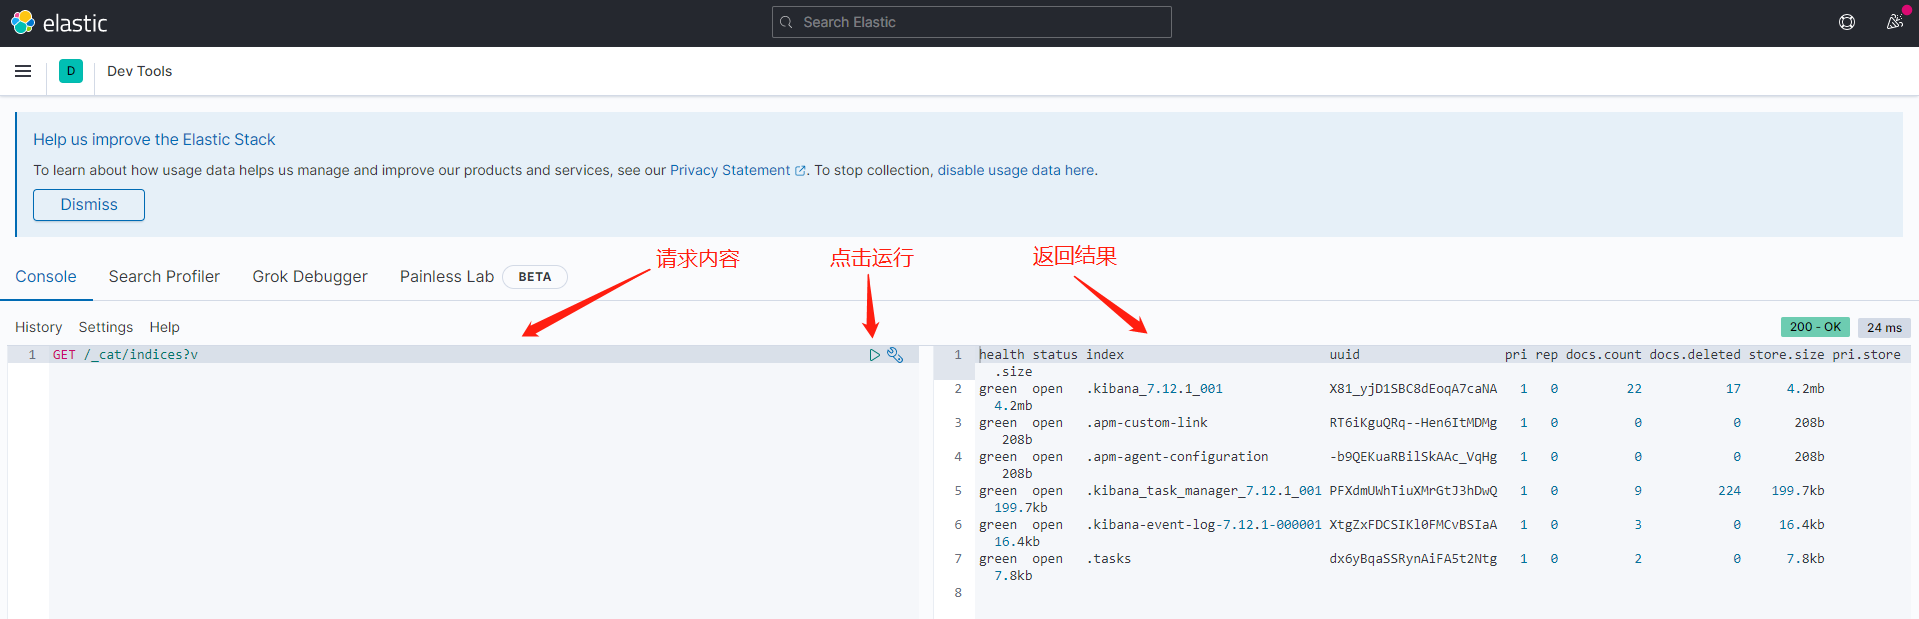Select the .kibana_7.12.1_001 index name
The height and width of the screenshot is (619, 1919).
tap(1154, 389)
